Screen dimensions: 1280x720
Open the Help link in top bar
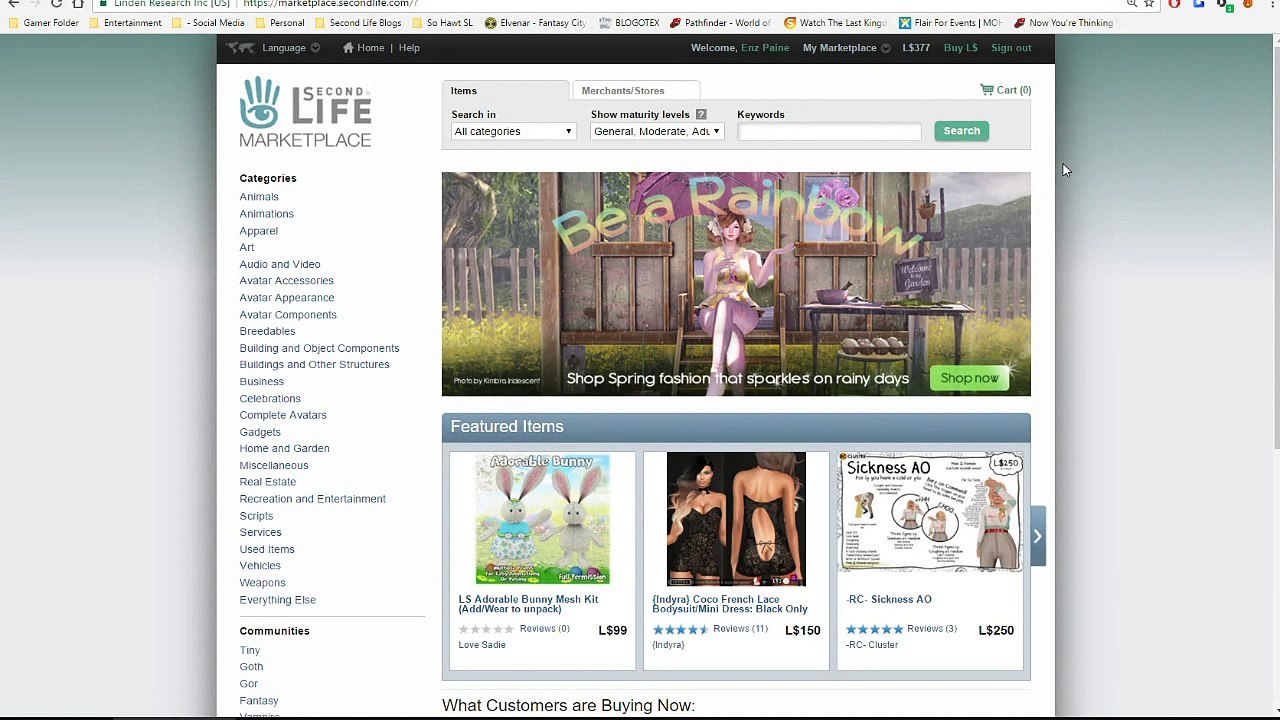click(x=409, y=48)
